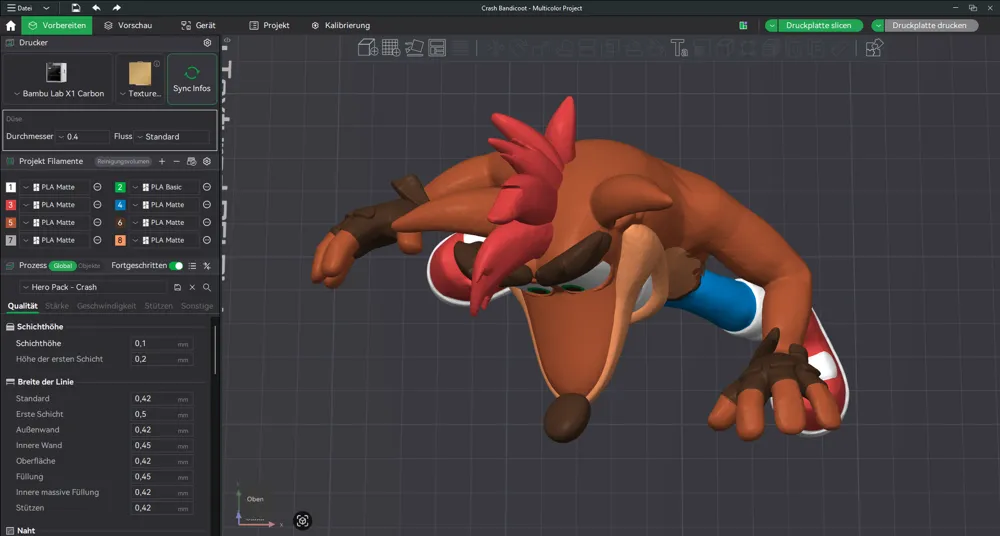Click info icon on textured plate card
Screen dimensions: 1000x536
157,63
